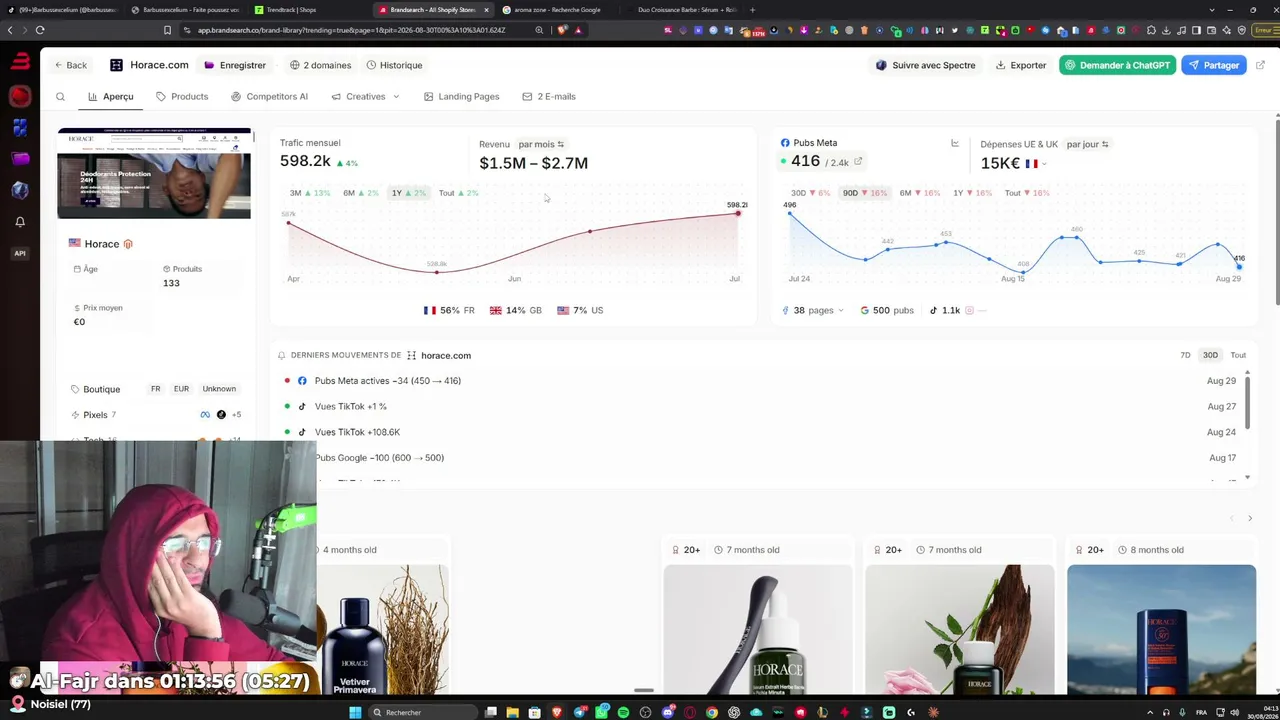This screenshot has height=720, width=1280.
Task: Open the Competitors AI tab
Action: (269, 97)
